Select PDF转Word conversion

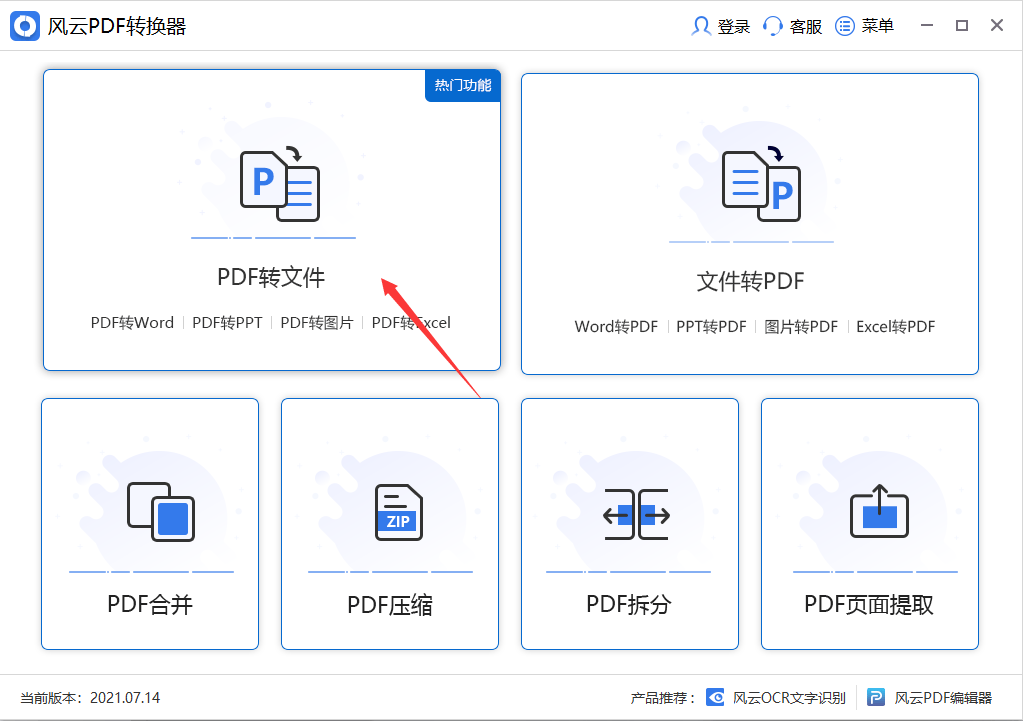(131, 322)
